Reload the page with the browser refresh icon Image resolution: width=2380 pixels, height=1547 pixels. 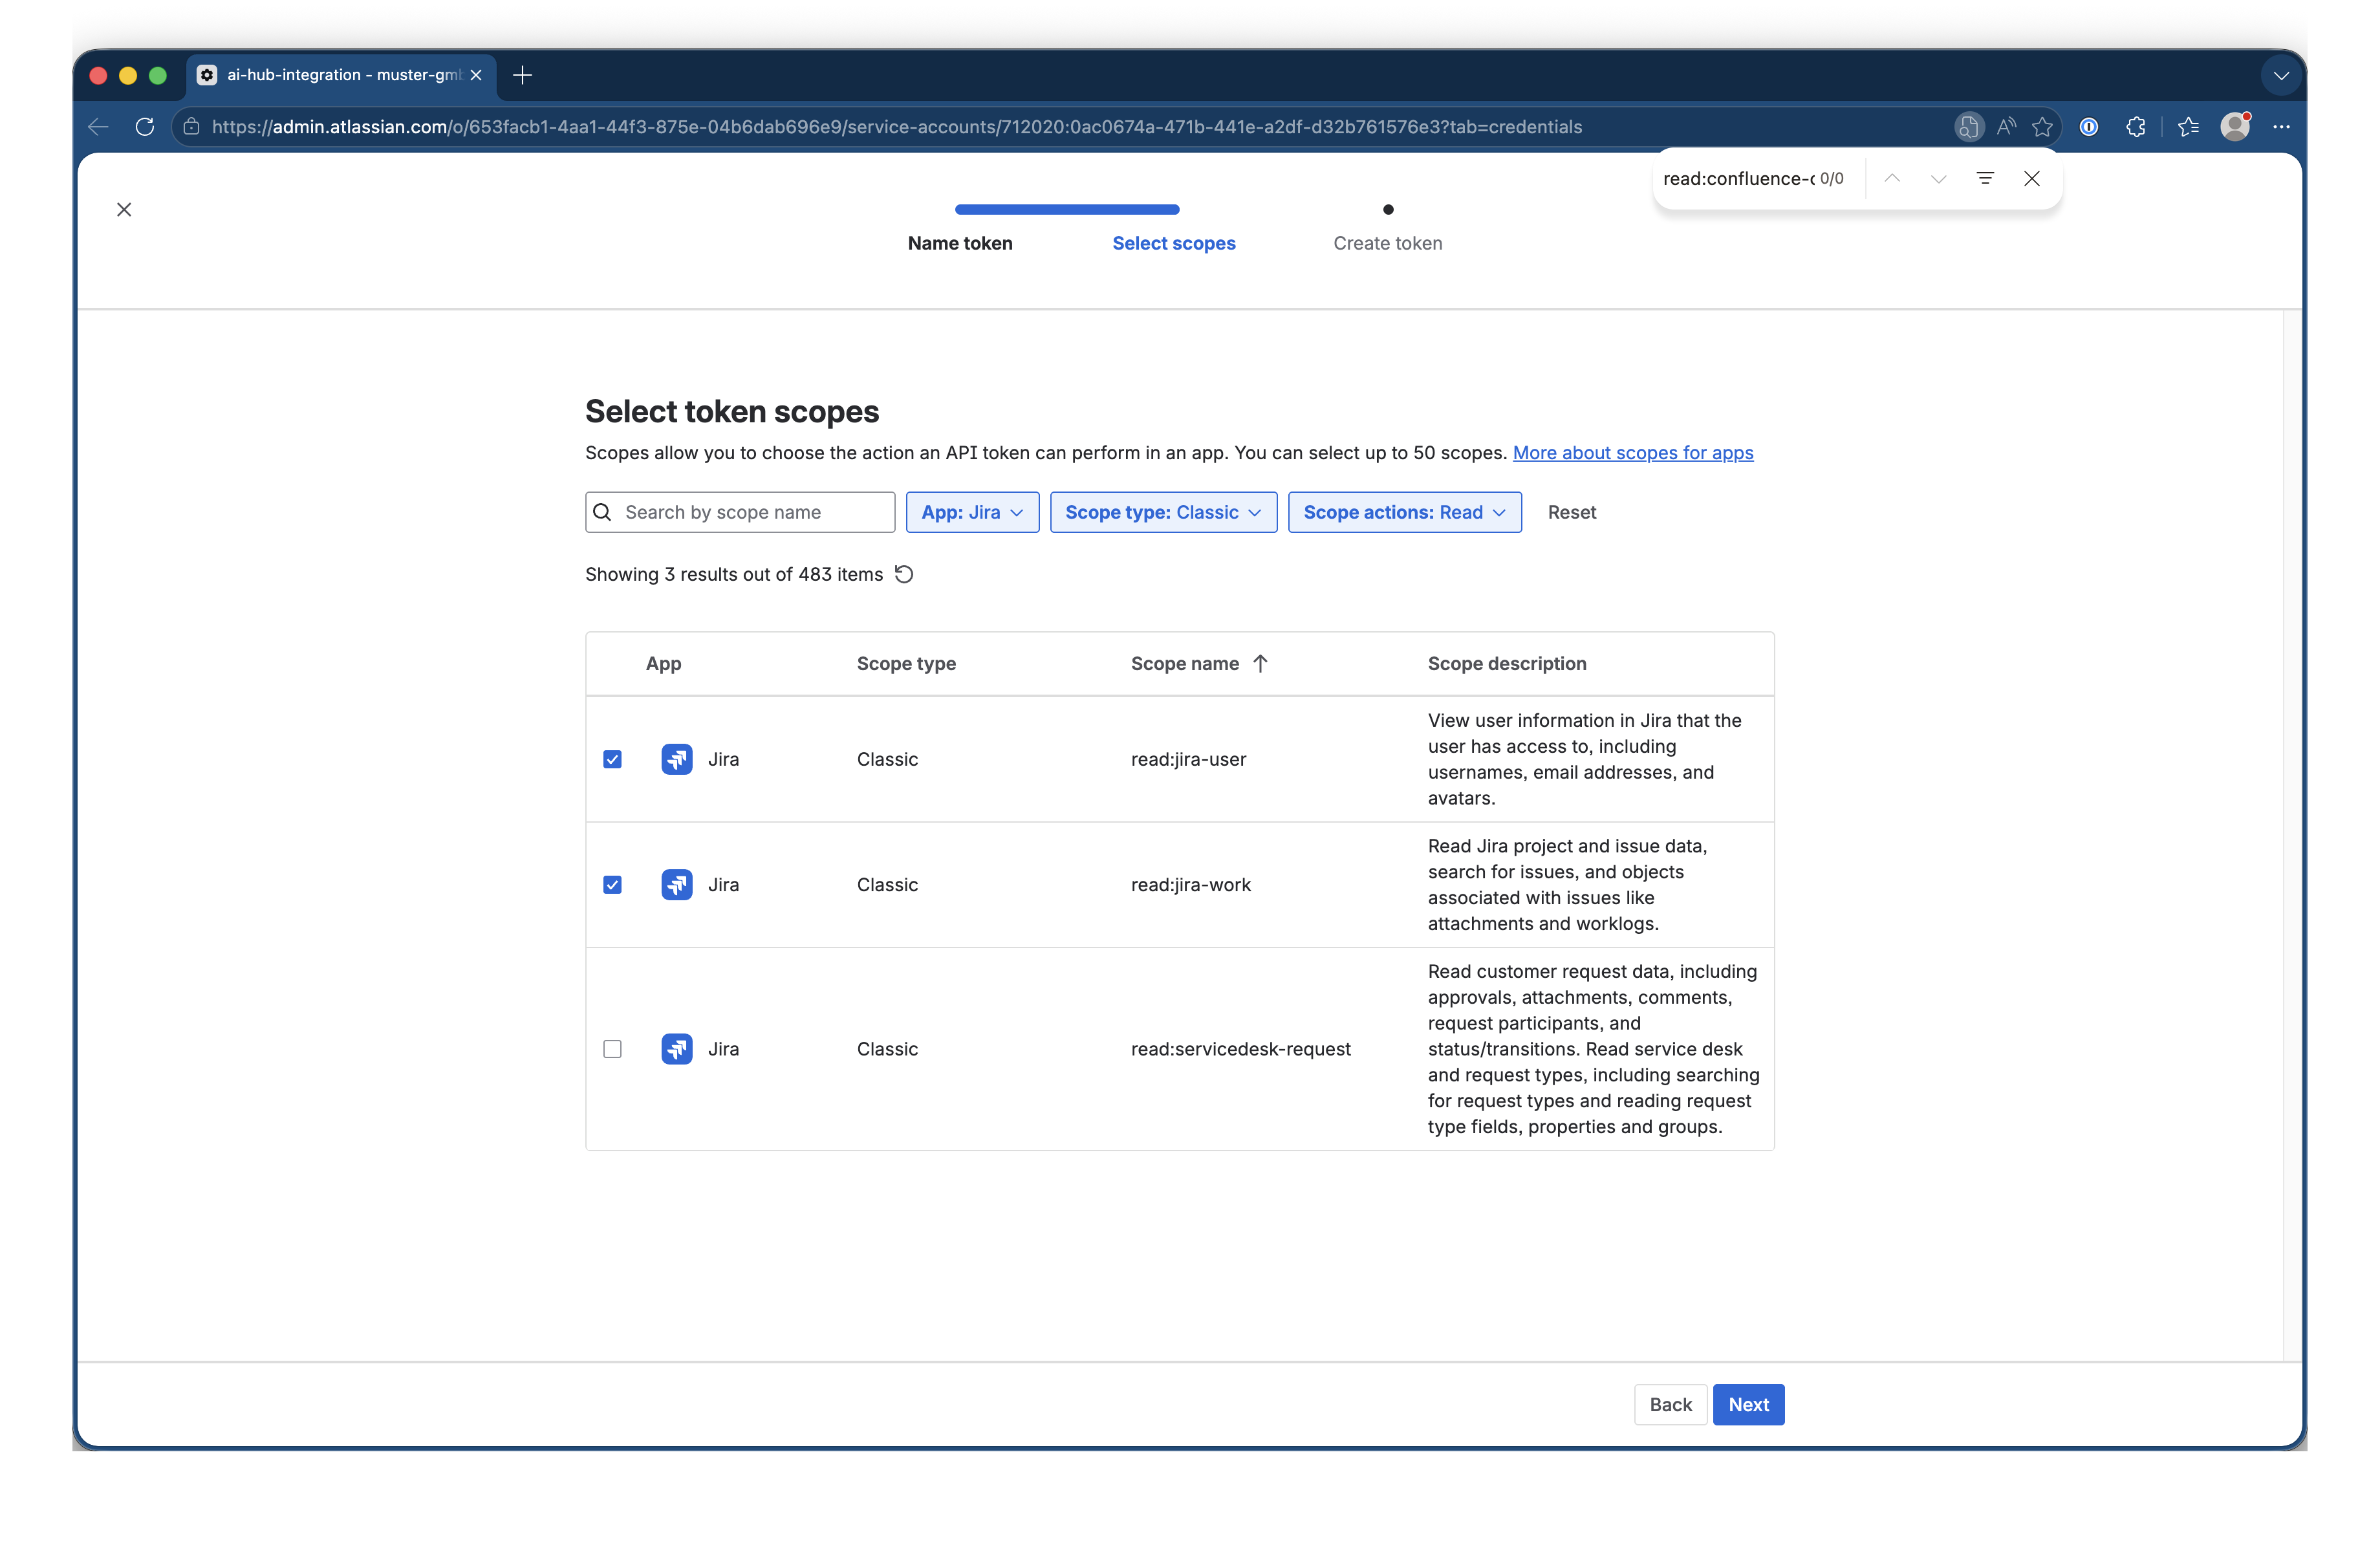(x=145, y=127)
